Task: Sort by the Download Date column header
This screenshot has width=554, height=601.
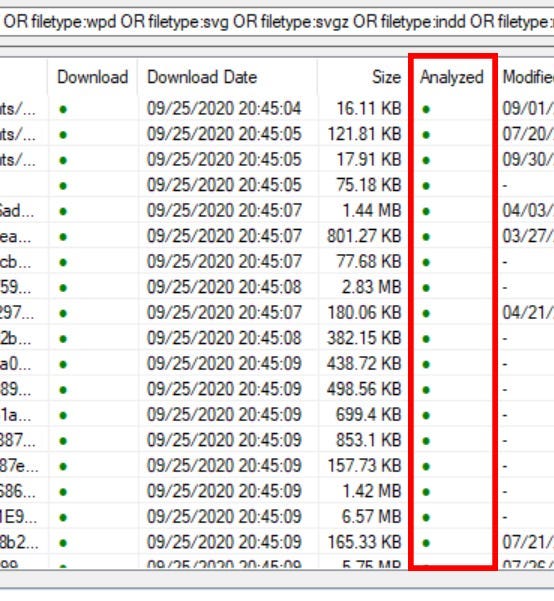Action: click(227, 77)
